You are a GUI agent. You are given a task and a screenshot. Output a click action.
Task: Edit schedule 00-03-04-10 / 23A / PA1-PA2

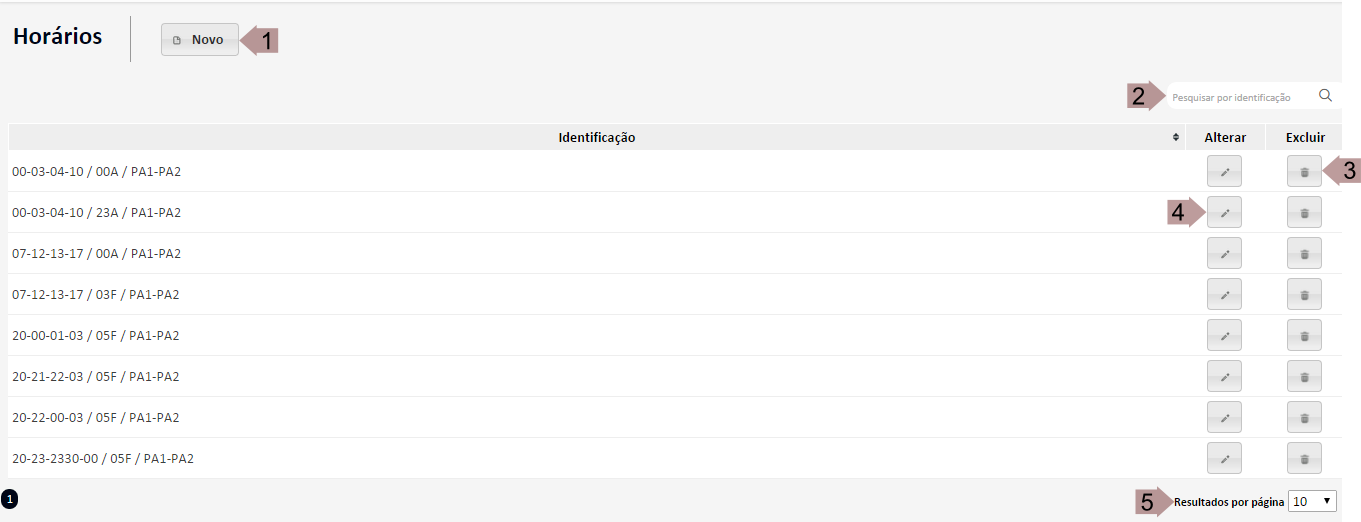pyautogui.click(x=1224, y=212)
